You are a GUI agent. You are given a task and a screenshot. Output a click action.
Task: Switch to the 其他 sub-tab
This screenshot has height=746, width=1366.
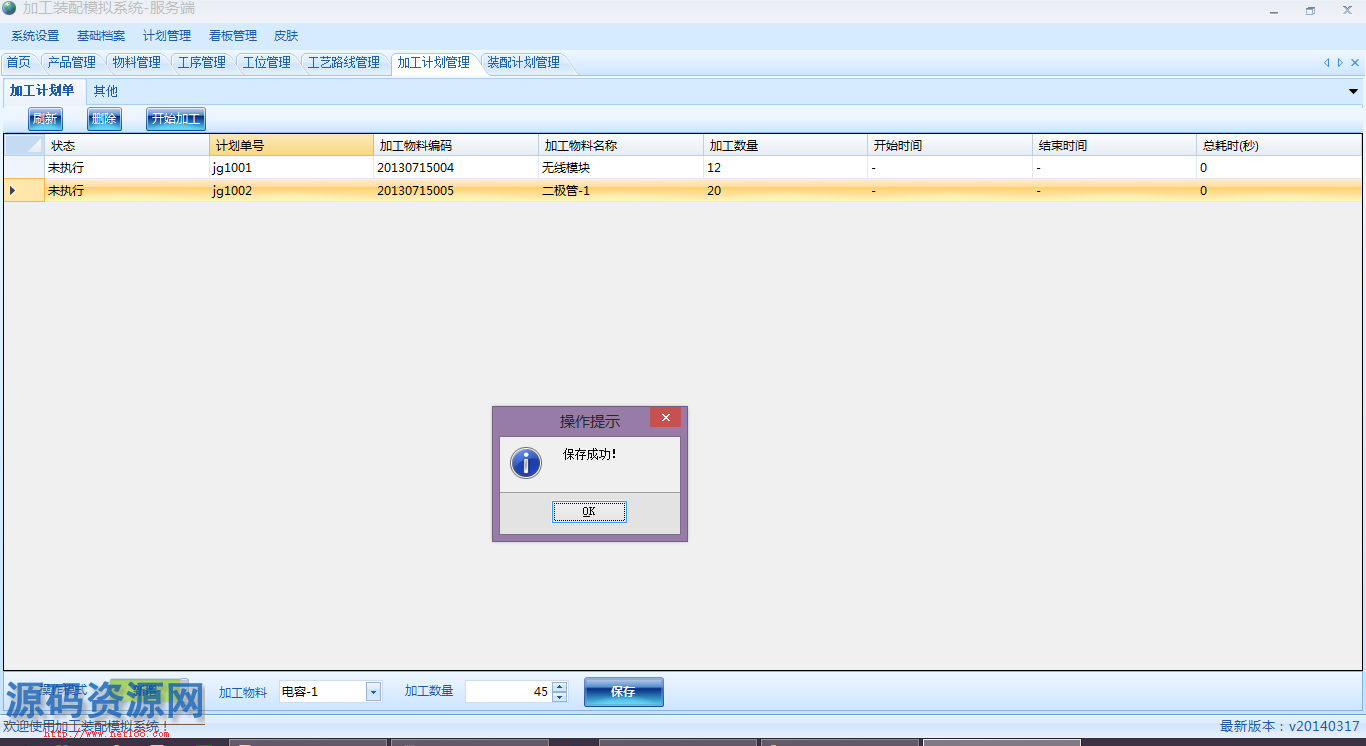pos(106,91)
